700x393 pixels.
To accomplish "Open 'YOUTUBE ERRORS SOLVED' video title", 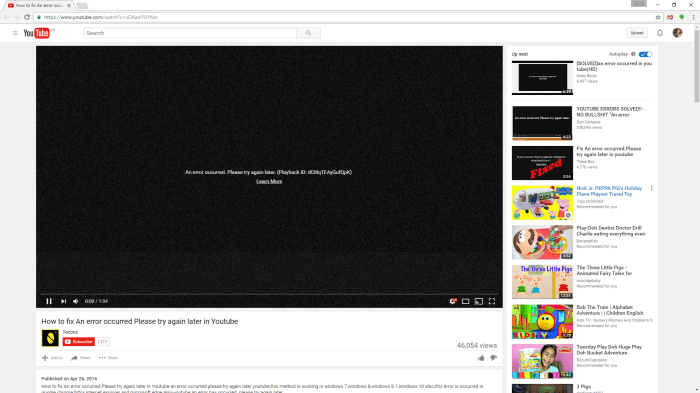I will point(610,112).
